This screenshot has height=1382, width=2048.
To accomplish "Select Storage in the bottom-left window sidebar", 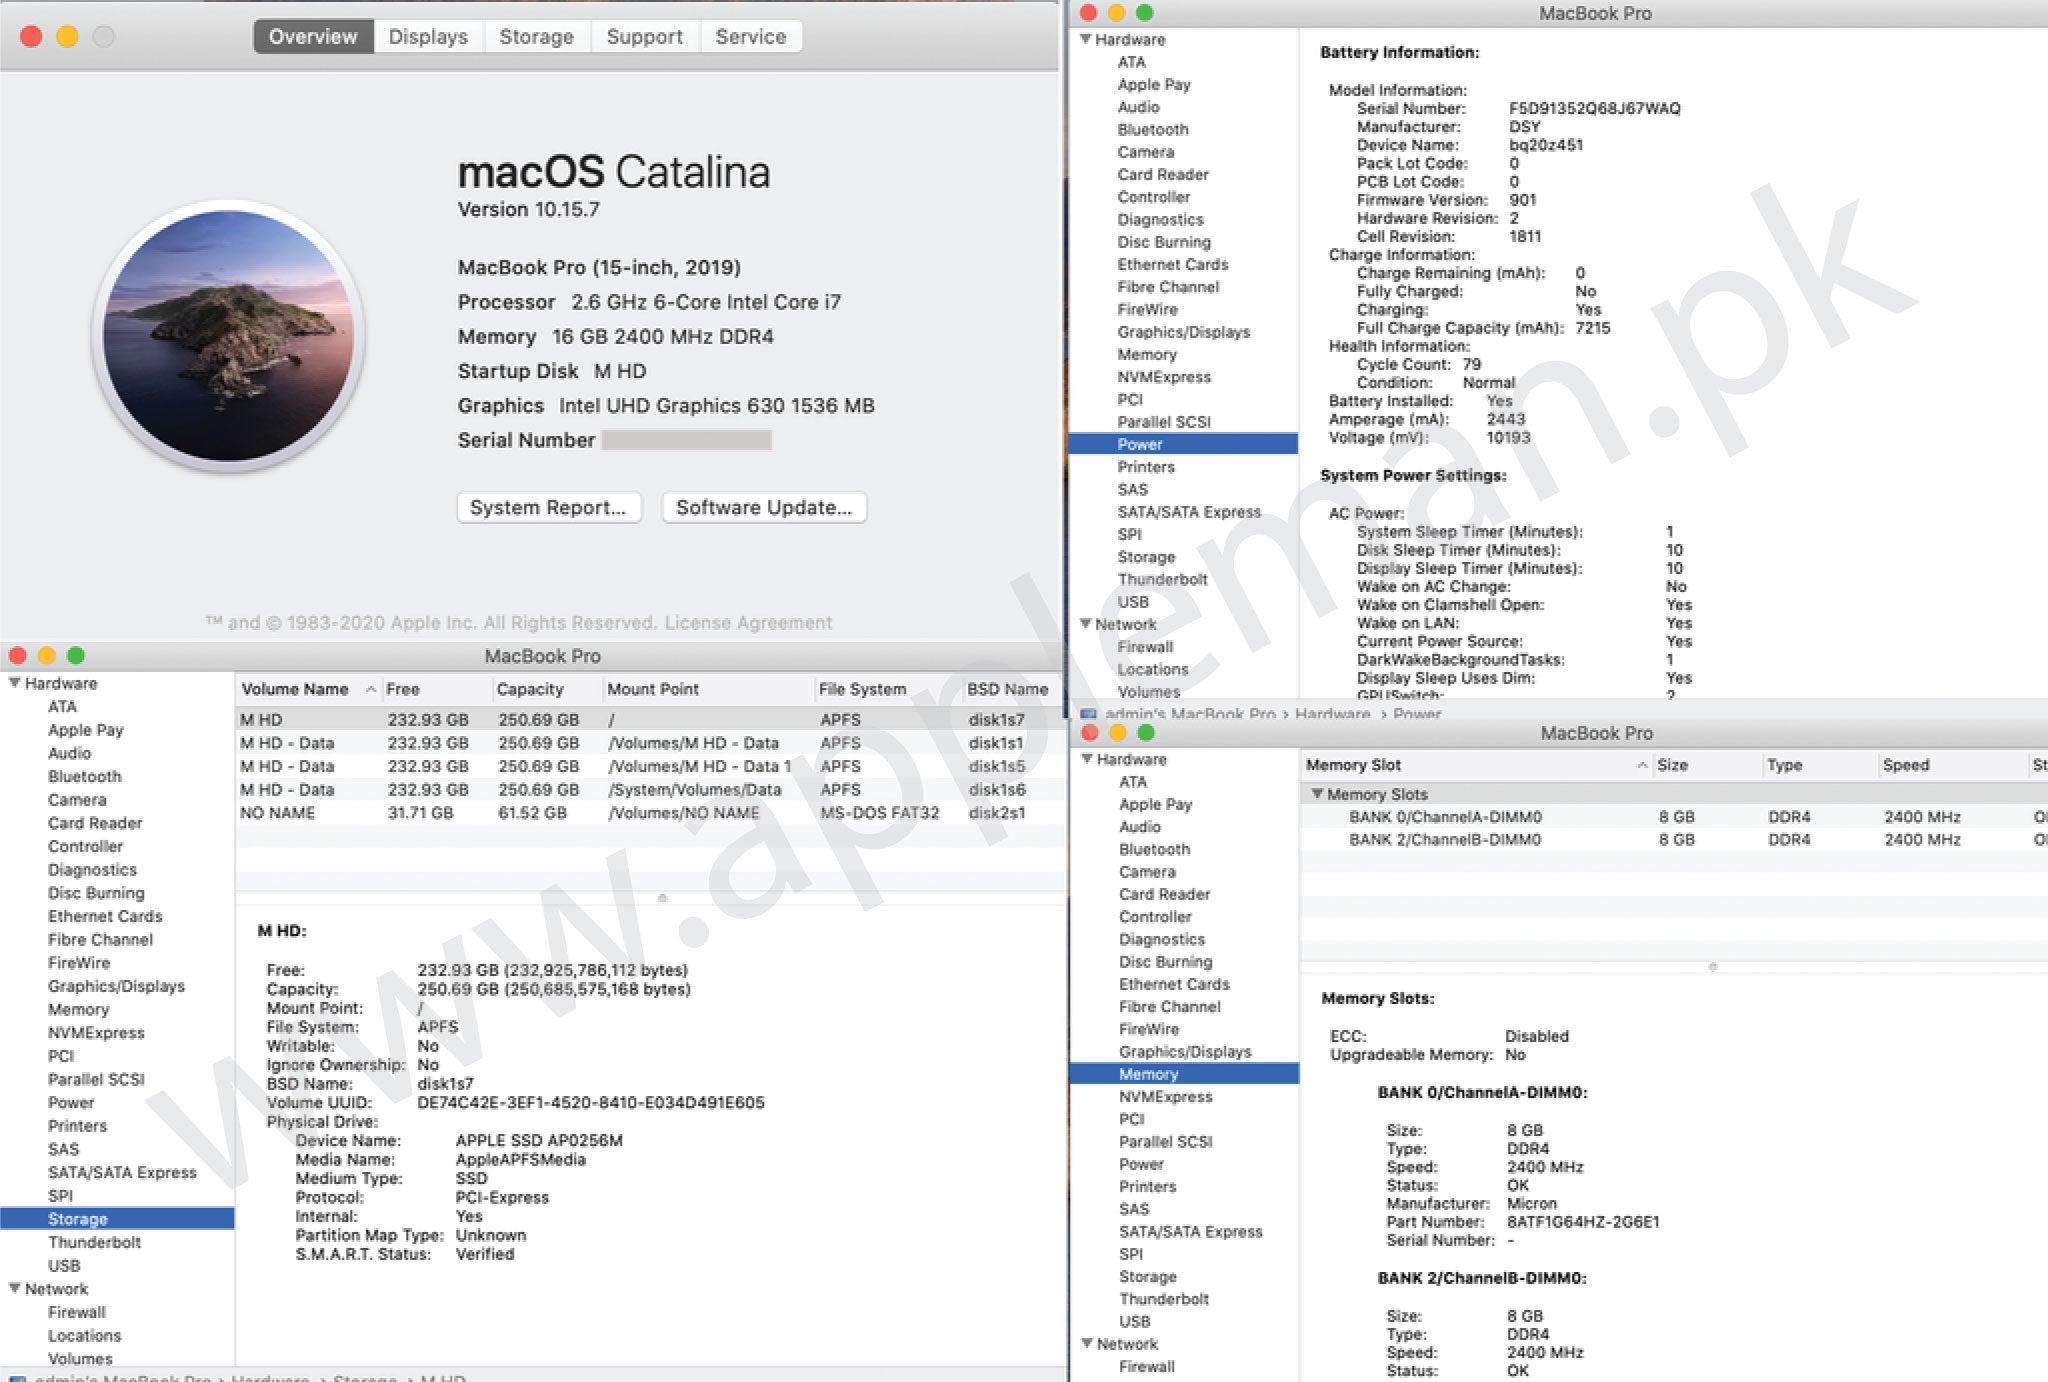I will tap(117, 1218).
